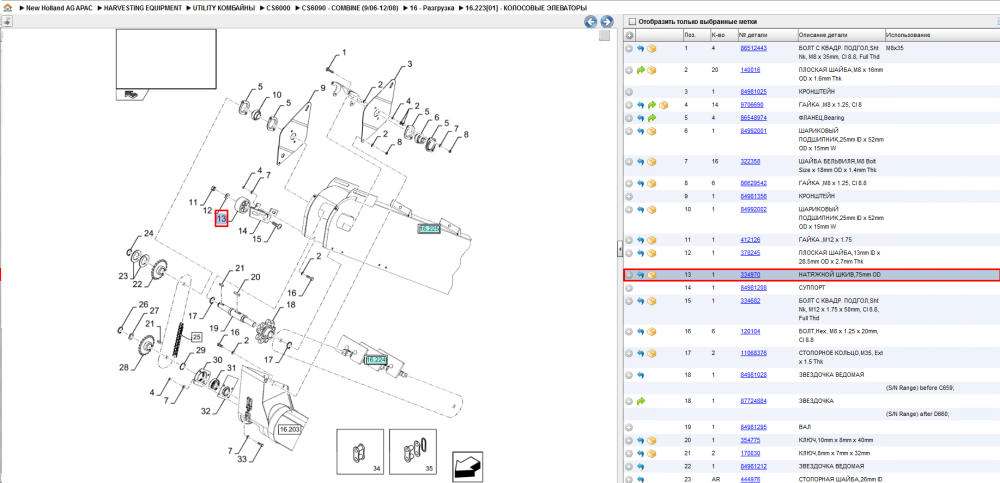Image resolution: width=1000 pixels, height=483 pixels.
Task: Go to next diagram with right arrow
Action: (x=607, y=22)
